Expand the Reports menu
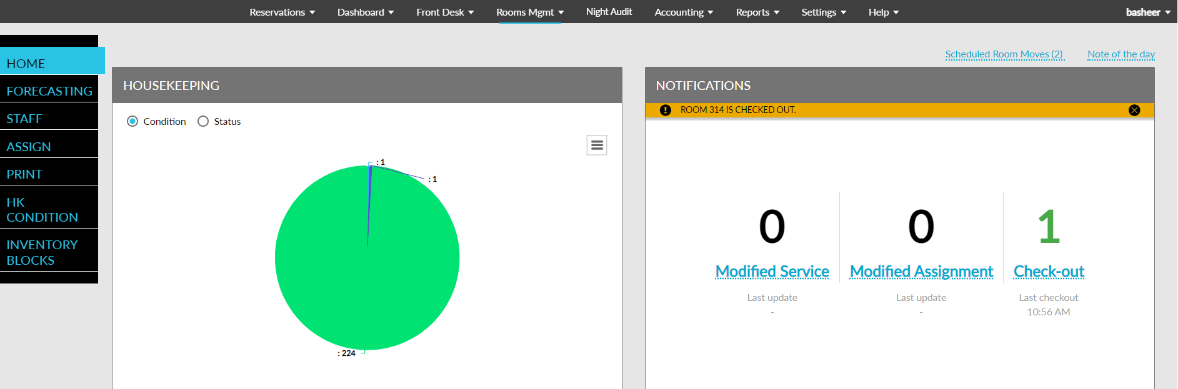The width and height of the screenshot is (1178, 389). pos(757,12)
